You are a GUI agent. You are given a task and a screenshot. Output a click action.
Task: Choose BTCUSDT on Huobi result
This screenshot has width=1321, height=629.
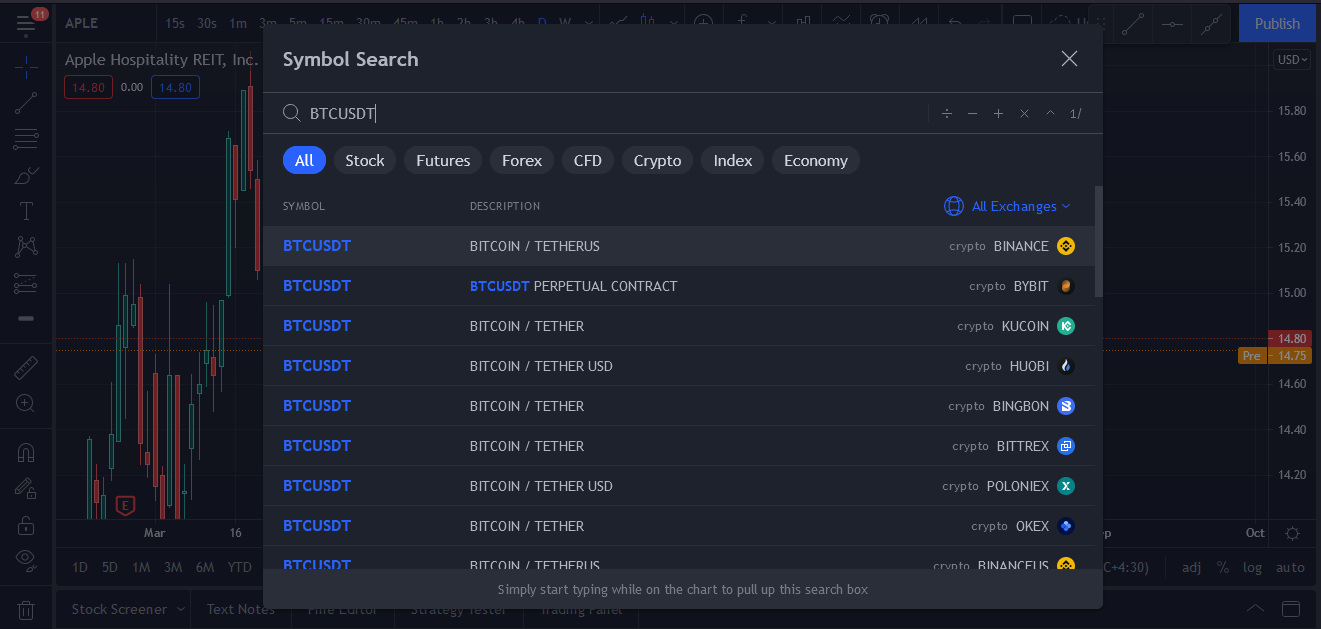(679, 366)
